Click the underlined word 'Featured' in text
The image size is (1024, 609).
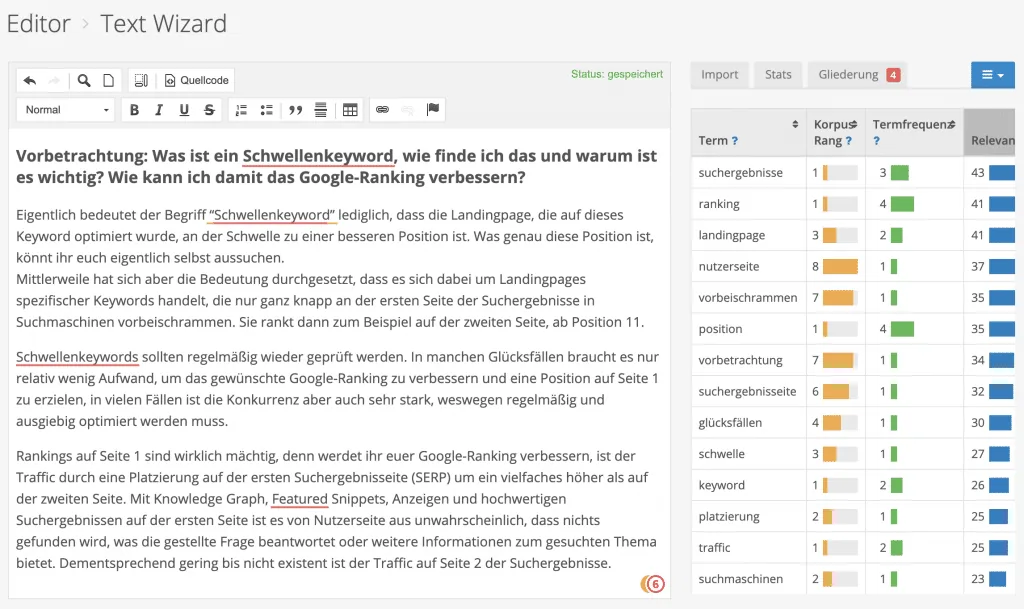coord(300,499)
